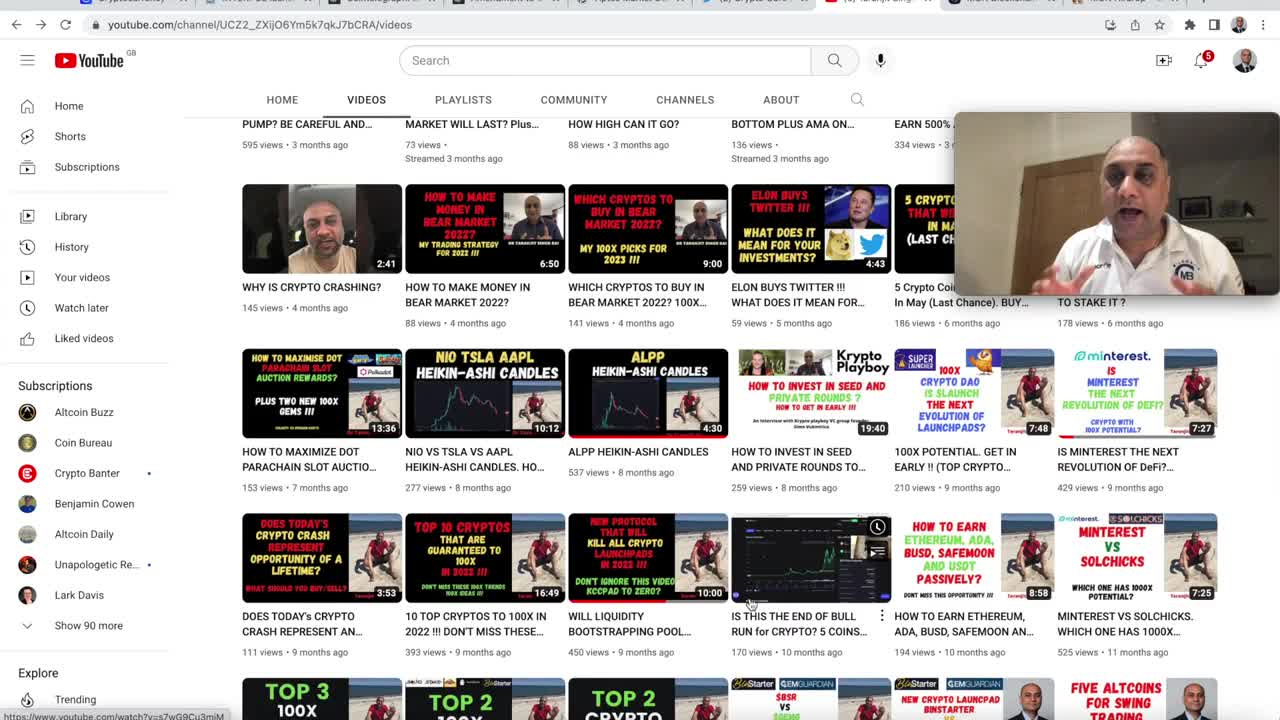Open WHY IS CRYPTO CRASHING? title link
1280x720 pixels.
click(311, 287)
